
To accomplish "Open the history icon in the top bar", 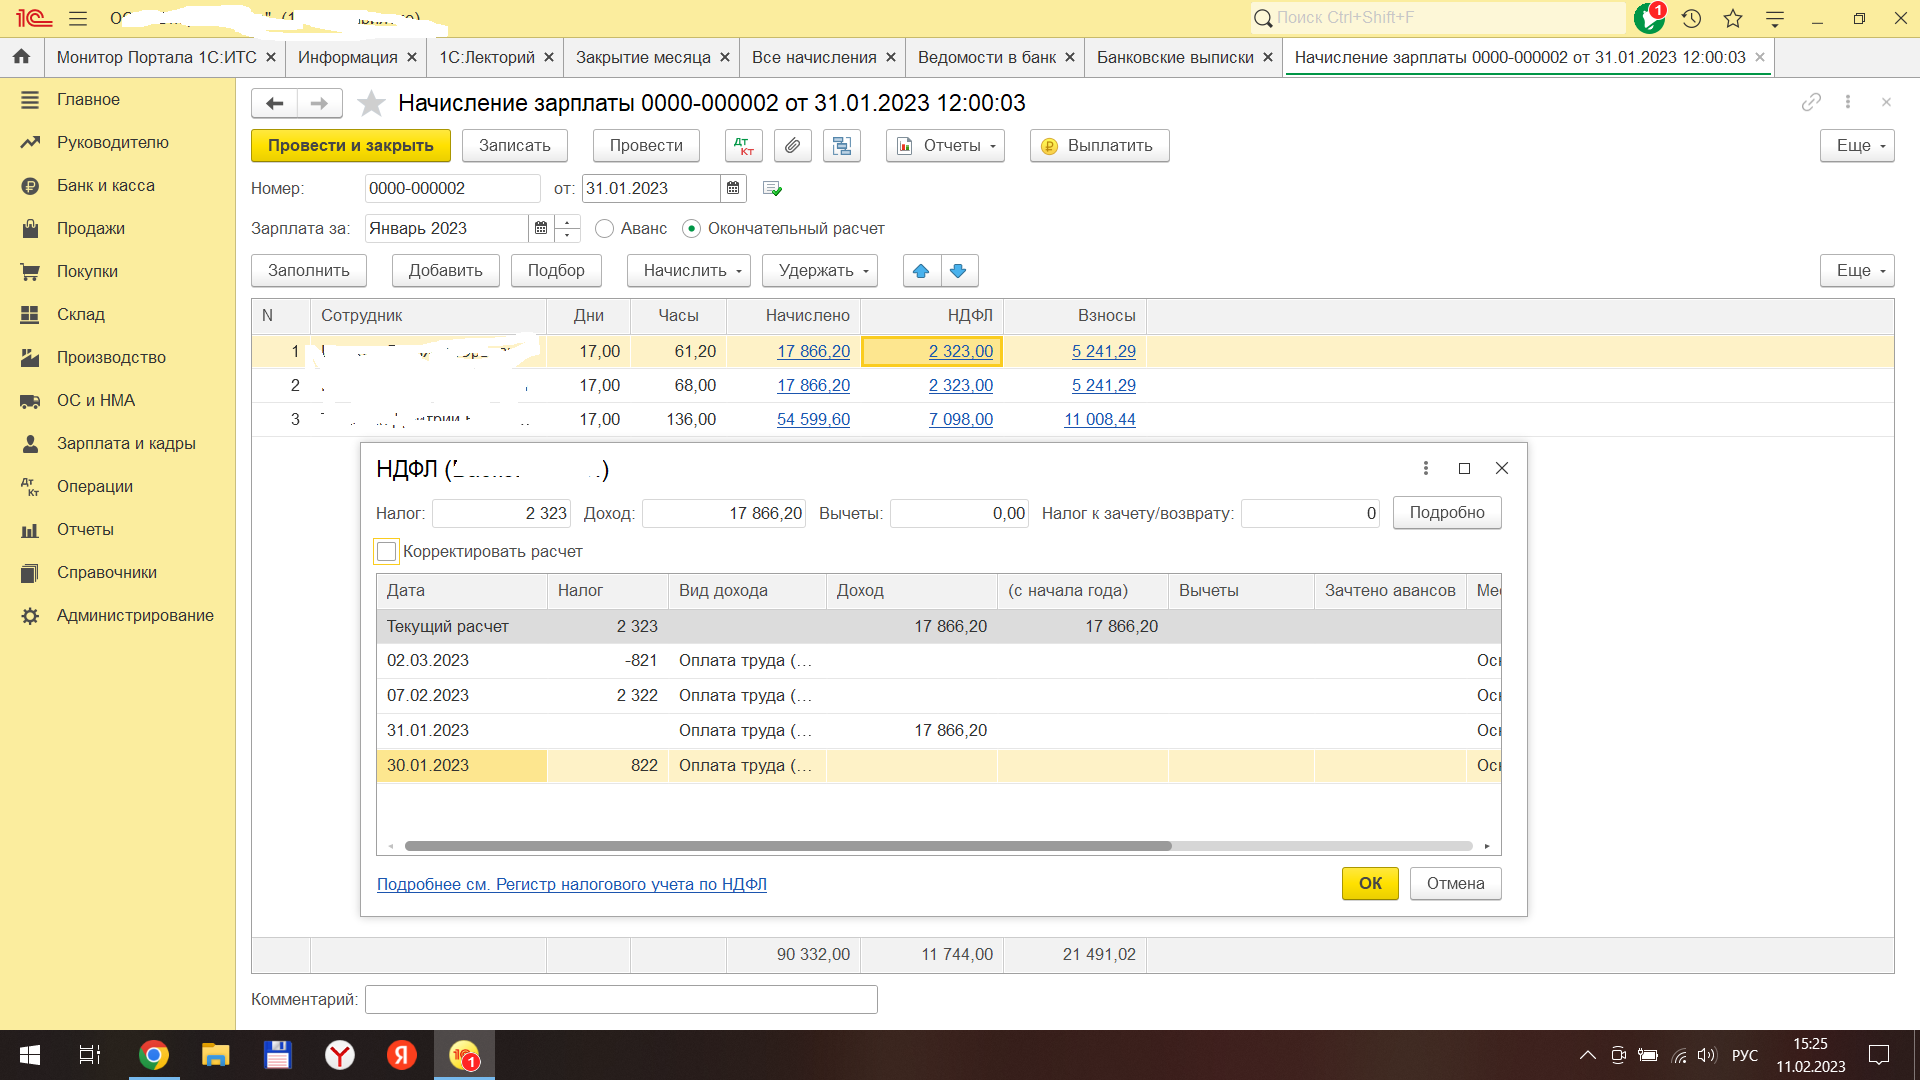I will click(1691, 18).
